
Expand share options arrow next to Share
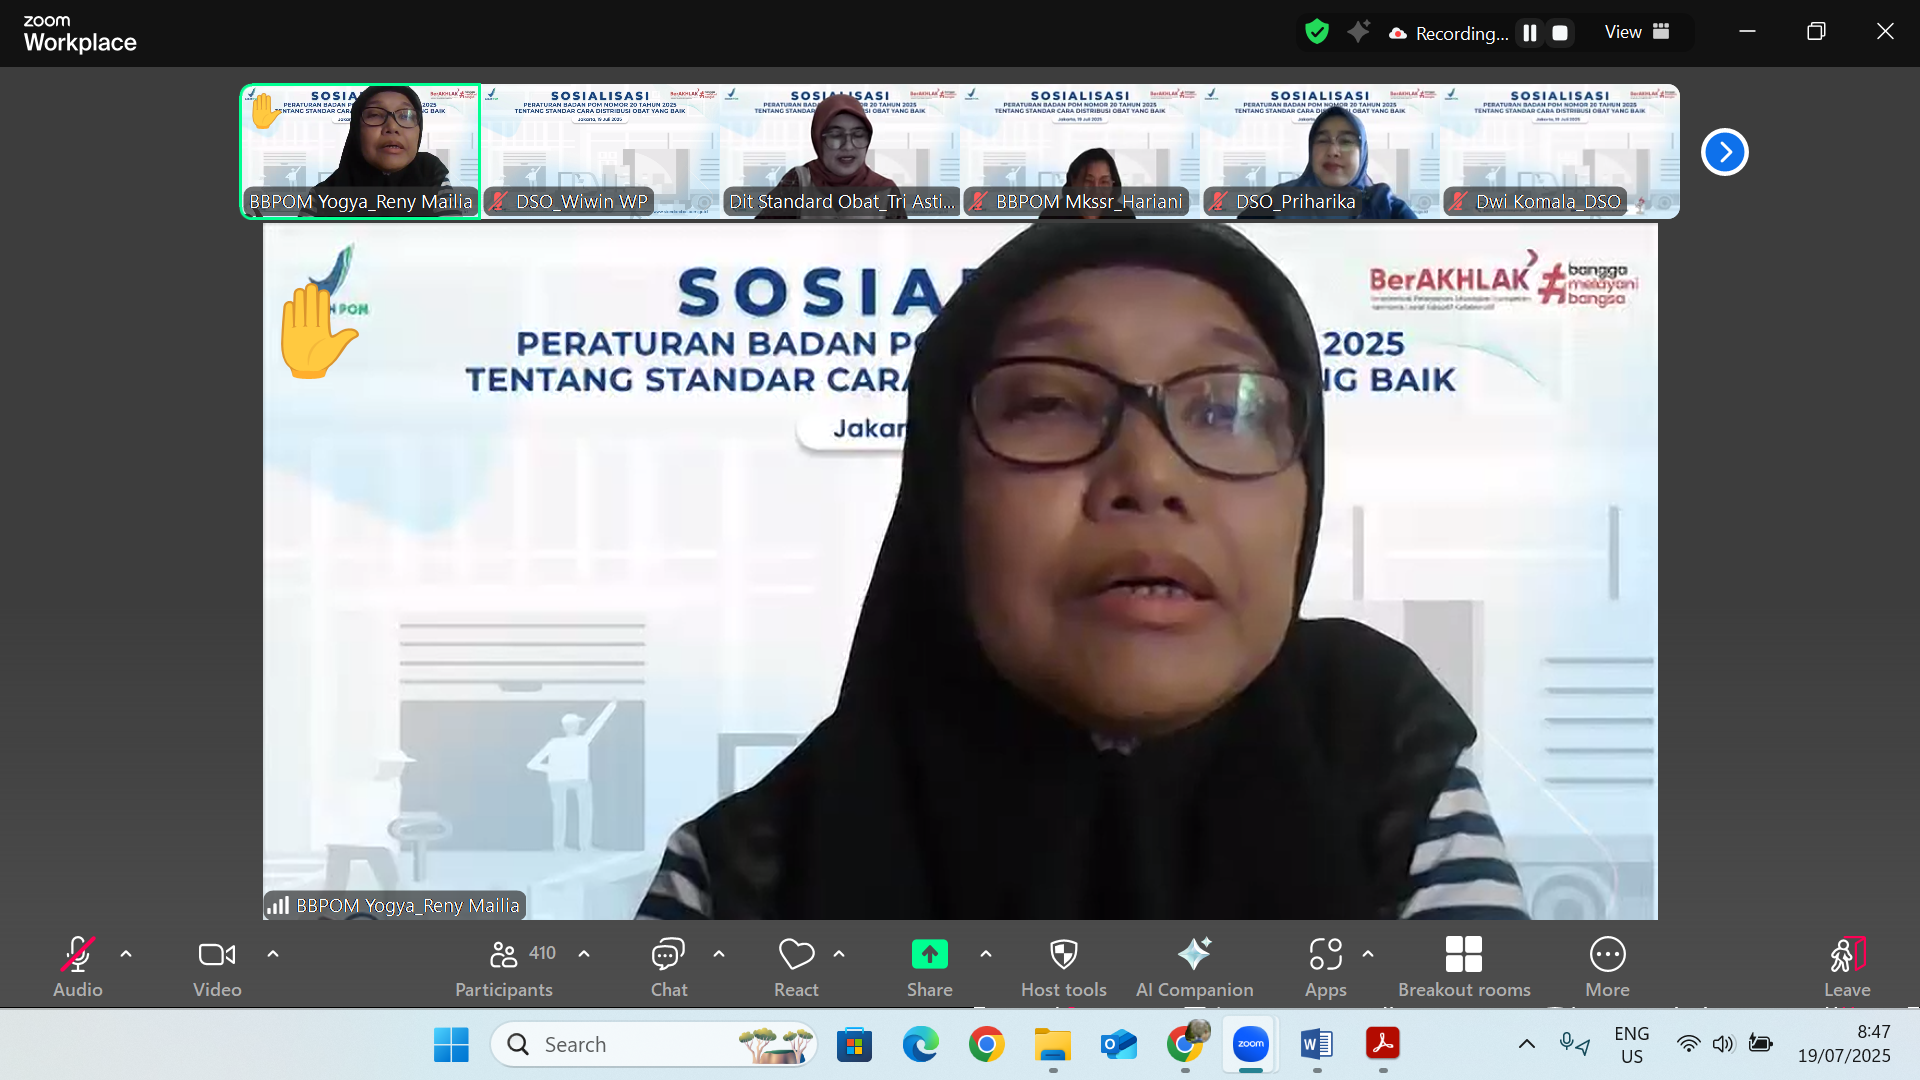point(986,954)
